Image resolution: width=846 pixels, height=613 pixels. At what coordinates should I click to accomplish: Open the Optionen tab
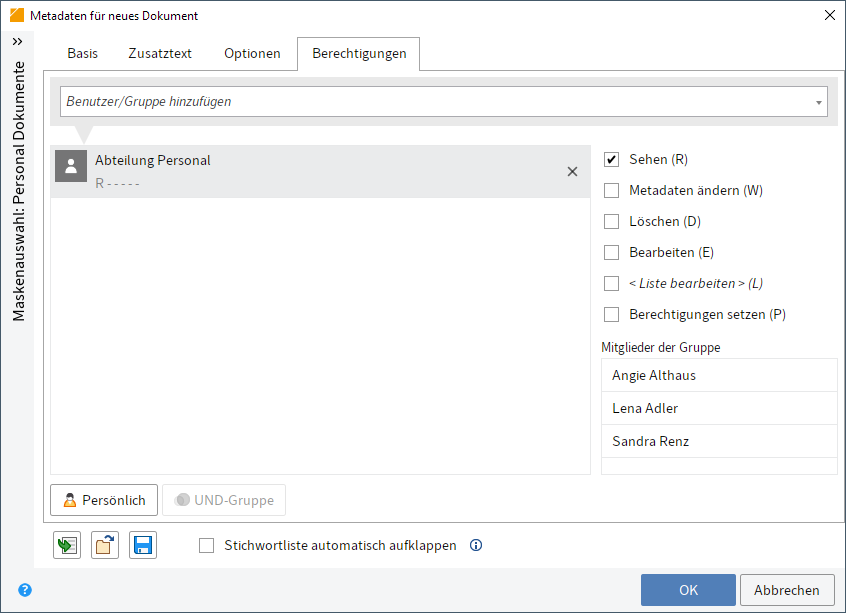(x=252, y=53)
